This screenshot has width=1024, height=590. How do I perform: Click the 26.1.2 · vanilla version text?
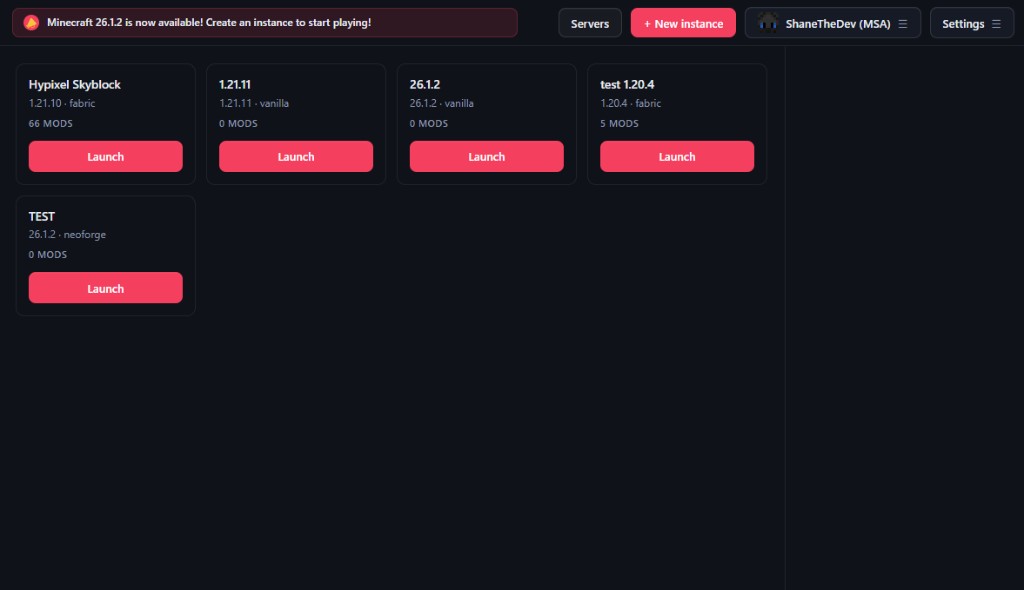click(x=441, y=103)
